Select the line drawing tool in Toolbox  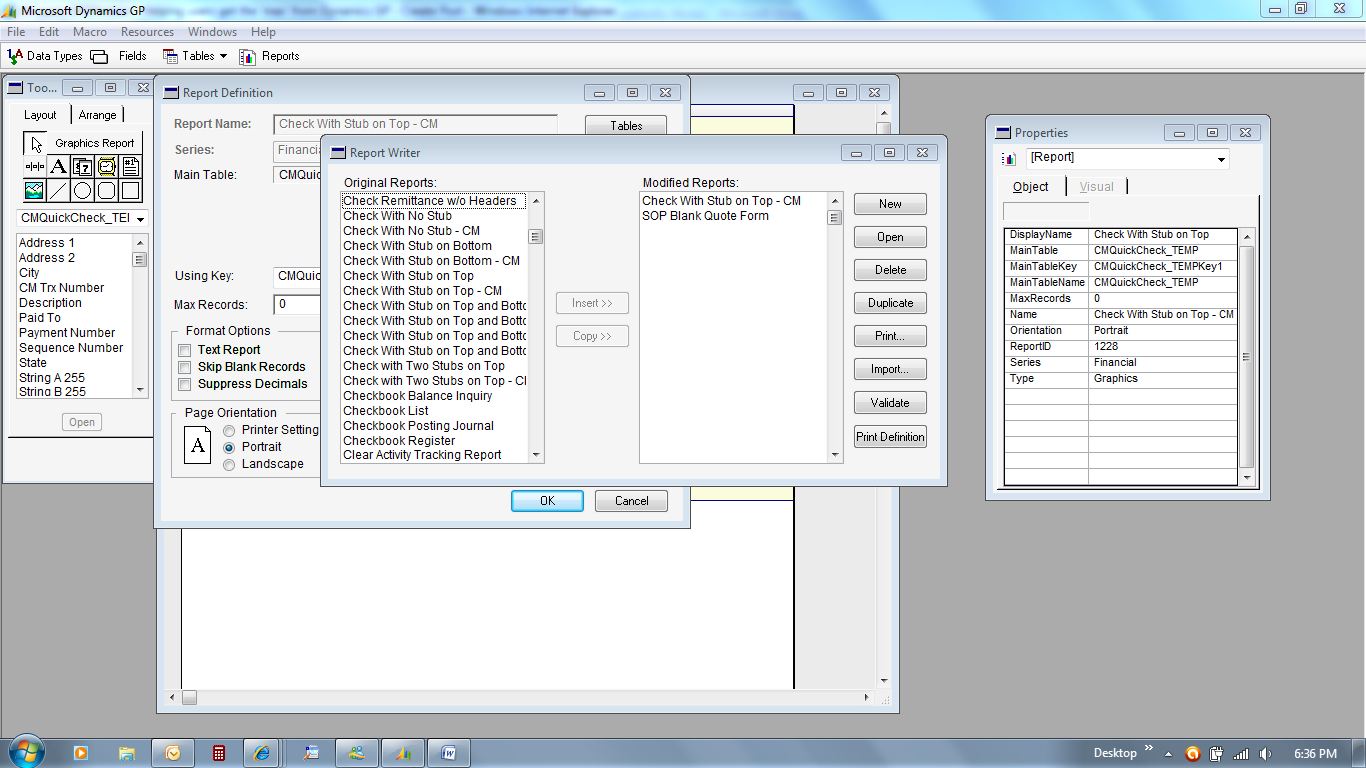59,190
